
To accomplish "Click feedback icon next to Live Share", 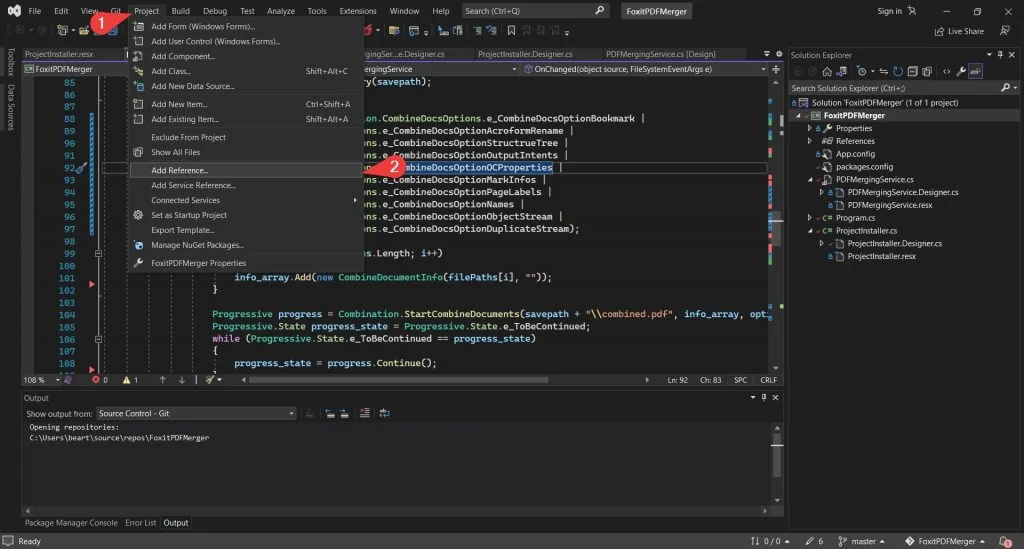I will pos(1005,31).
